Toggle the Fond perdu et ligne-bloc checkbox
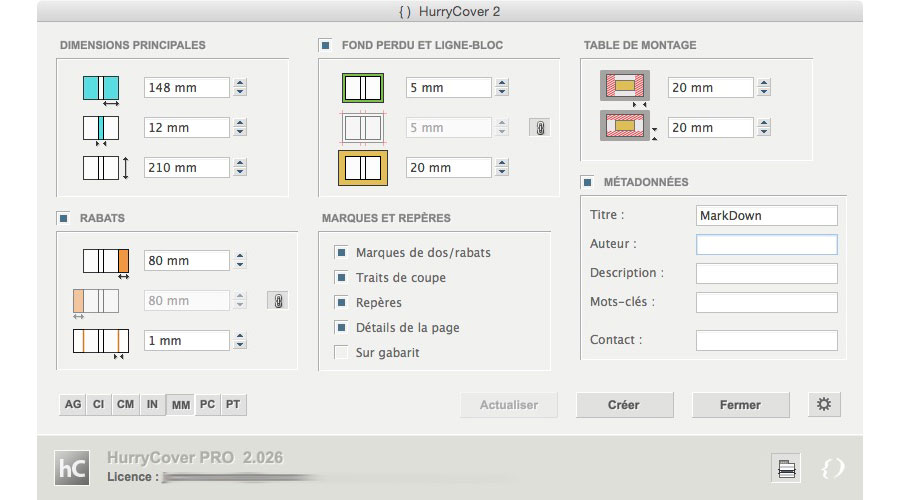 pos(325,45)
